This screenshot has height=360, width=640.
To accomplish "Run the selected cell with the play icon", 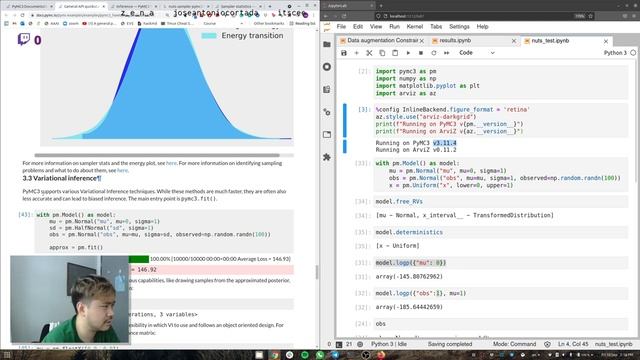I will coord(408,53).
